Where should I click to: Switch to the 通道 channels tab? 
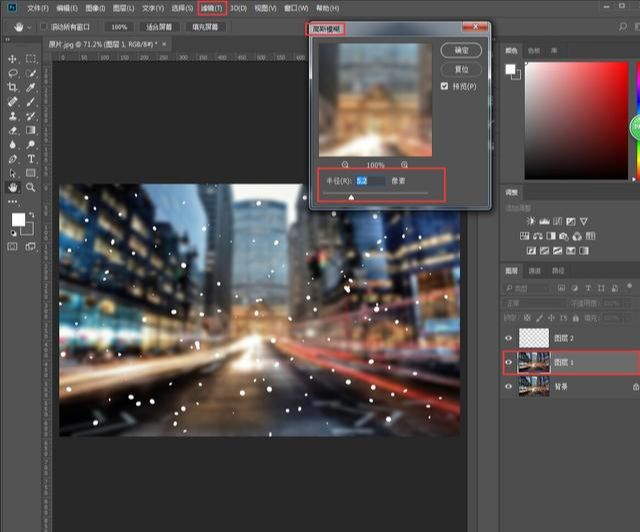534,271
